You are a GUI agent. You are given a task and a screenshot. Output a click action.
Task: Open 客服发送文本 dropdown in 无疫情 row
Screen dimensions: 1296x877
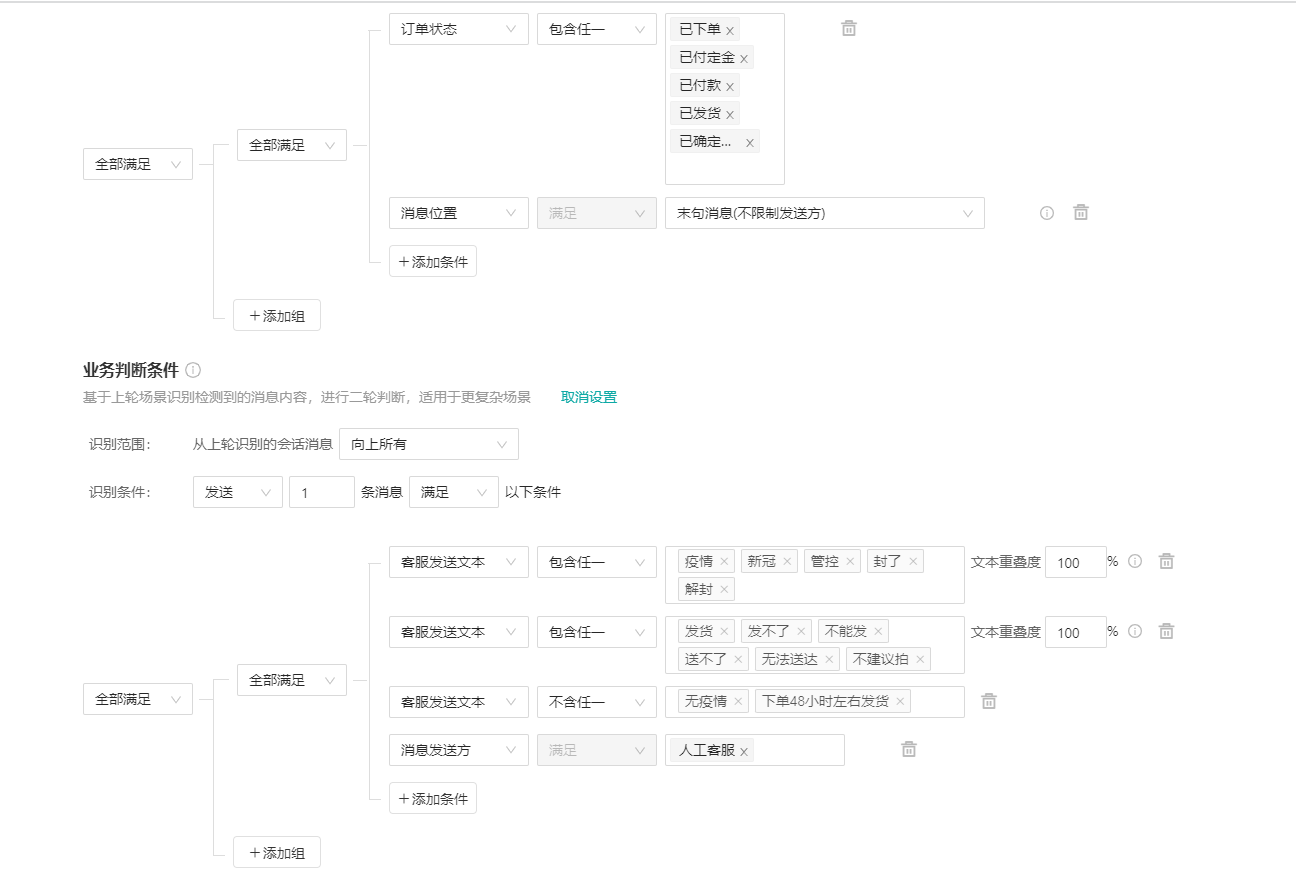click(459, 702)
